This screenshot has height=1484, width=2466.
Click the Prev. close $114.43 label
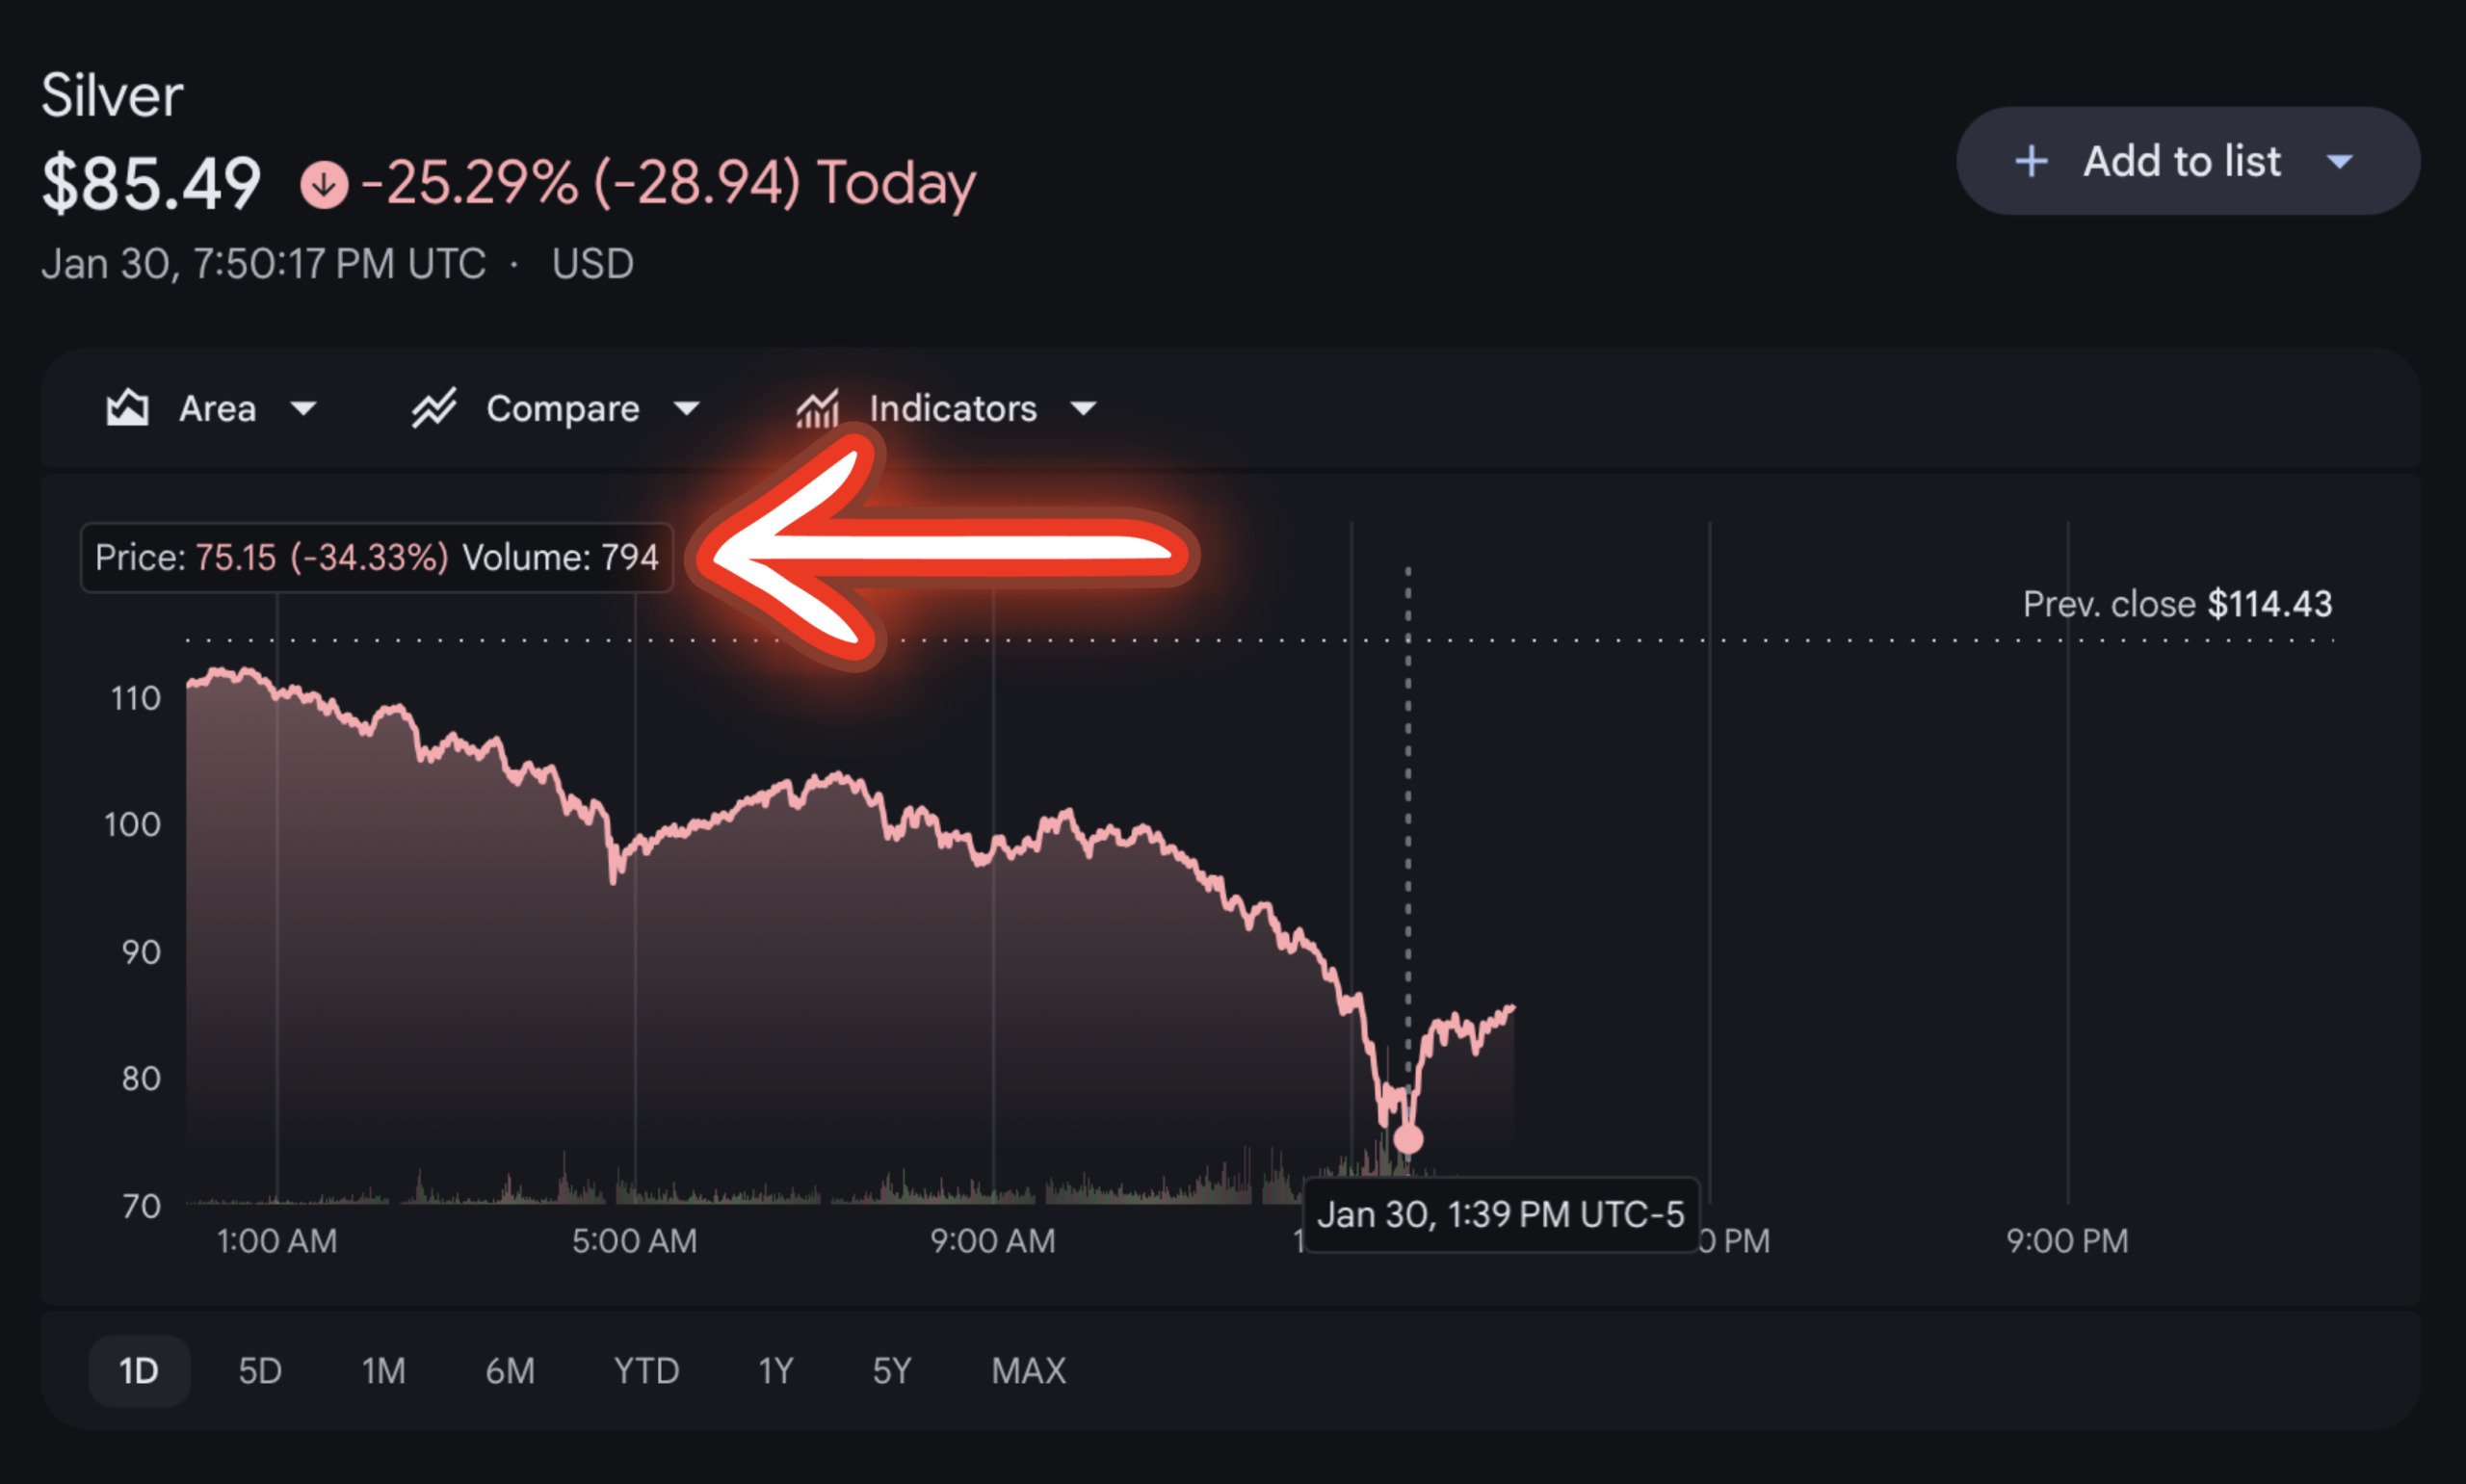2177,604
